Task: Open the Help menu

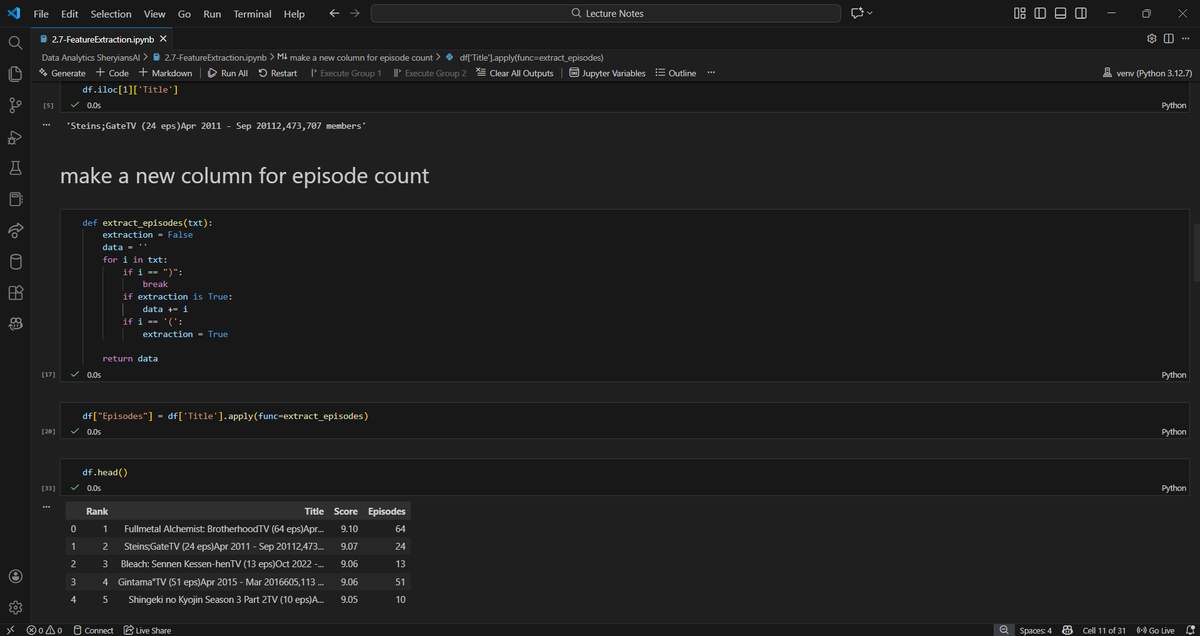Action: pyautogui.click(x=294, y=14)
